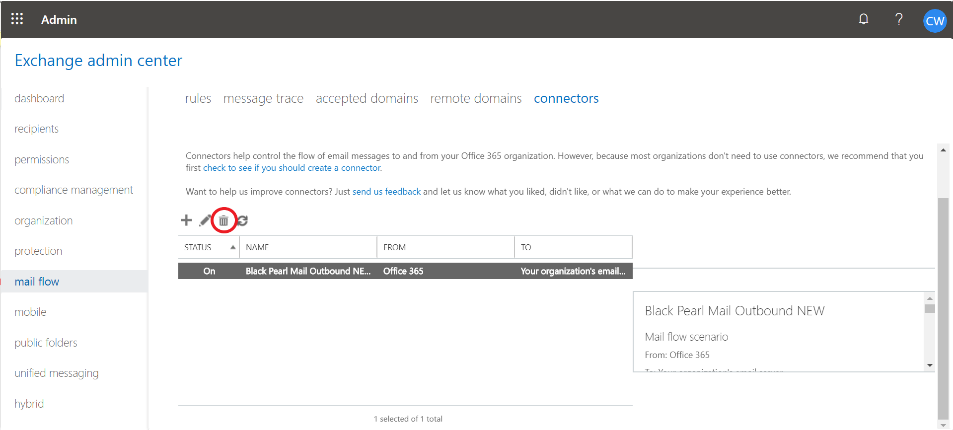Sort by the STATUS column header
The height and width of the screenshot is (430, 953).
tap(208, 248)
